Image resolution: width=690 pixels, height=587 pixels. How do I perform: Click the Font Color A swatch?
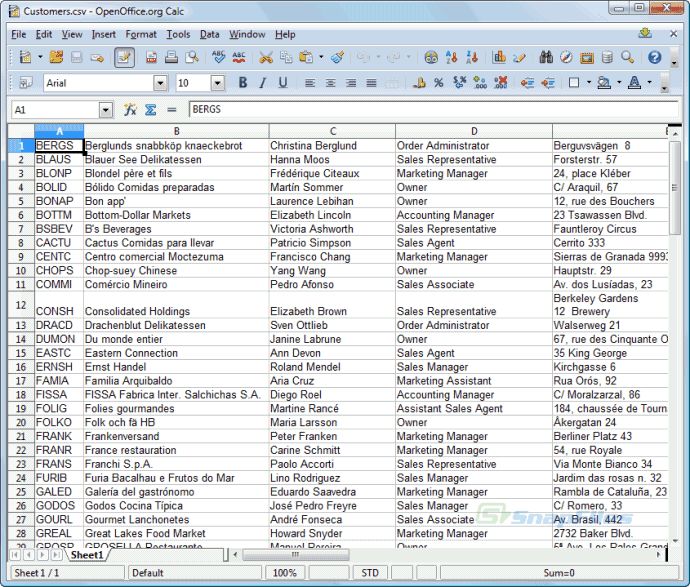click(x=634, y=83)
